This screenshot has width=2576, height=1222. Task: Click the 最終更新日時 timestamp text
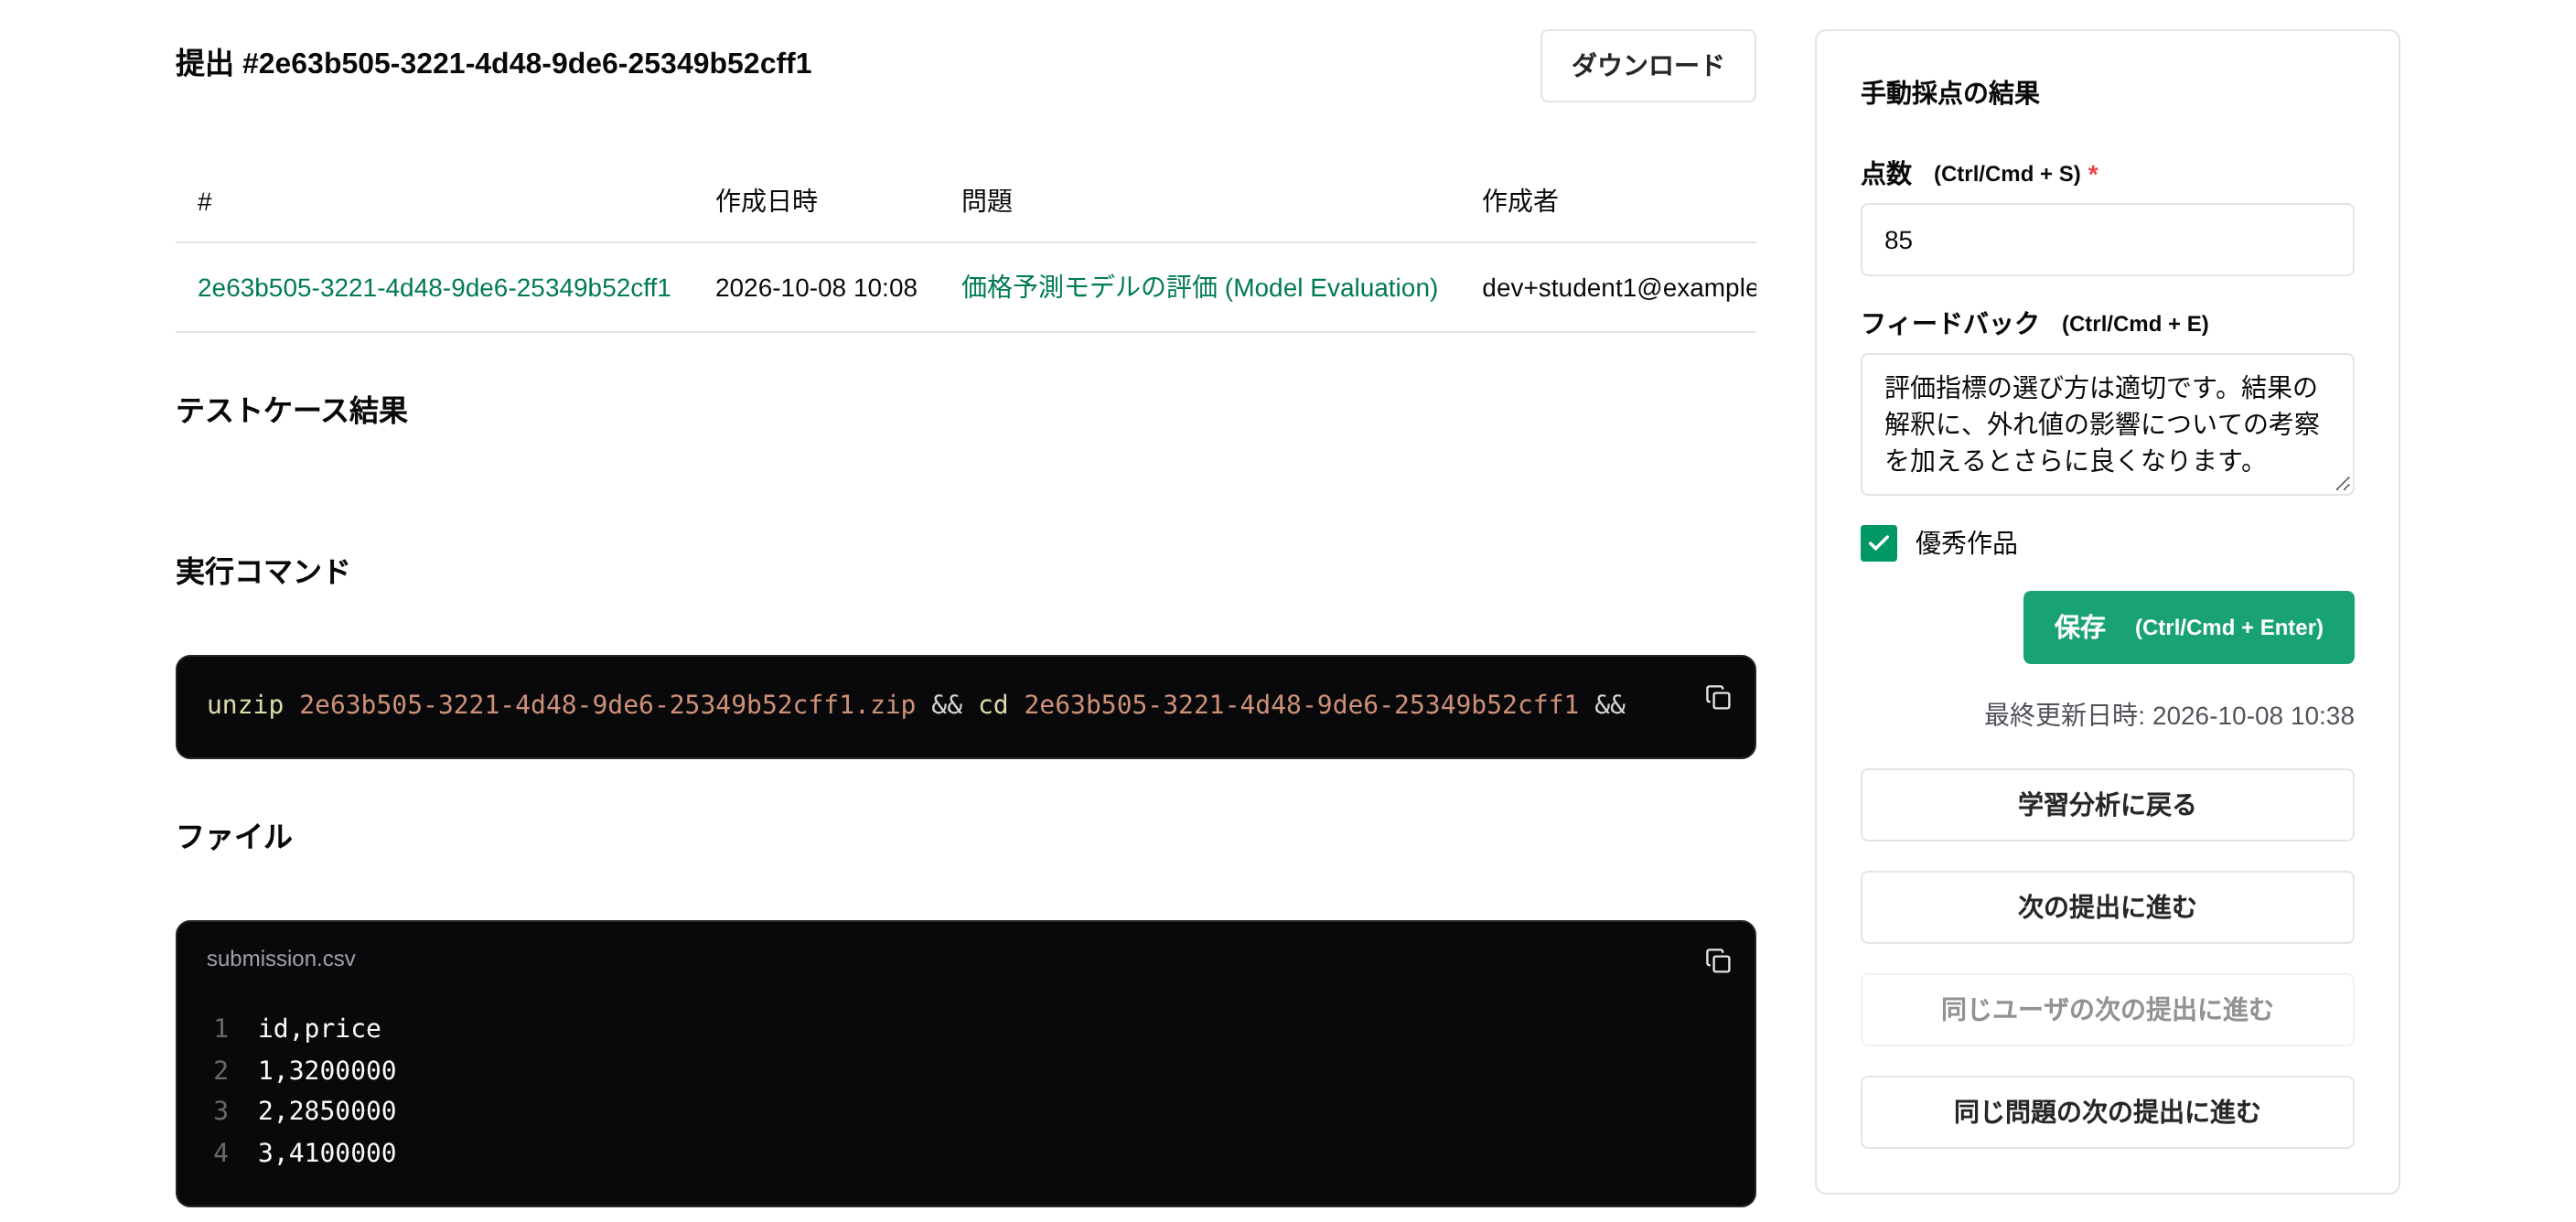2169,716
